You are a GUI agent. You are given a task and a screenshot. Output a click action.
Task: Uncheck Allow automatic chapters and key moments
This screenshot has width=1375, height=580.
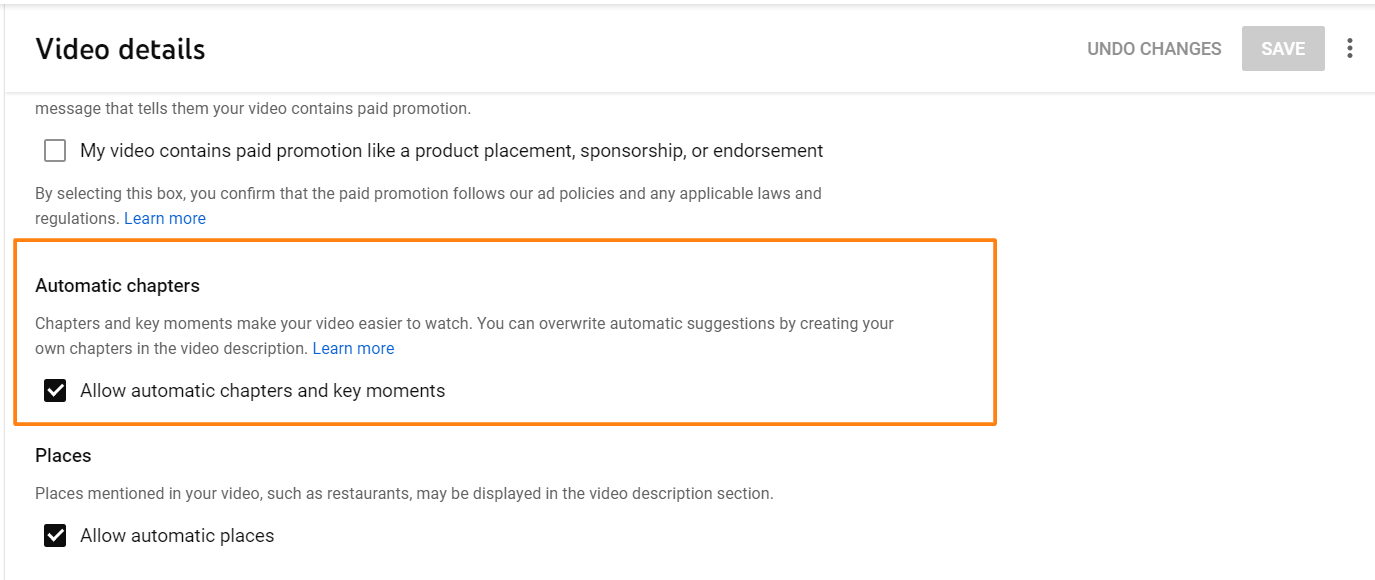[55, 391]
